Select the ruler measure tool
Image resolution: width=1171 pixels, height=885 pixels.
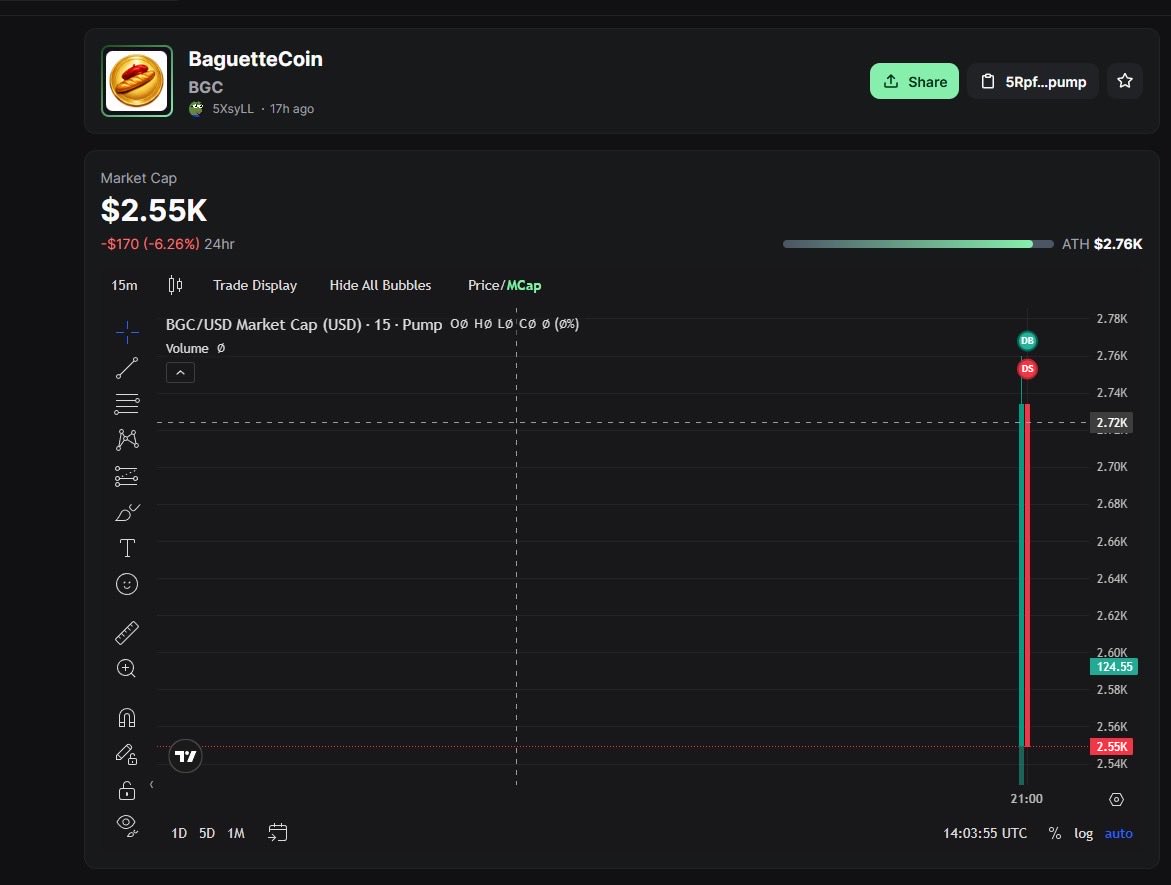(x=127, y=633)
